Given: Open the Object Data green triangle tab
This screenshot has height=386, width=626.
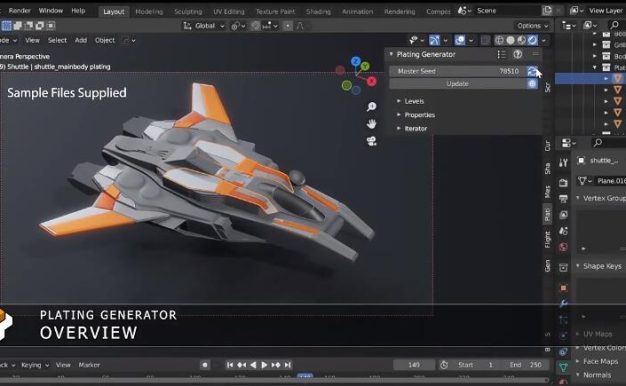Looking at the screenshot, I should click(563, 367).
